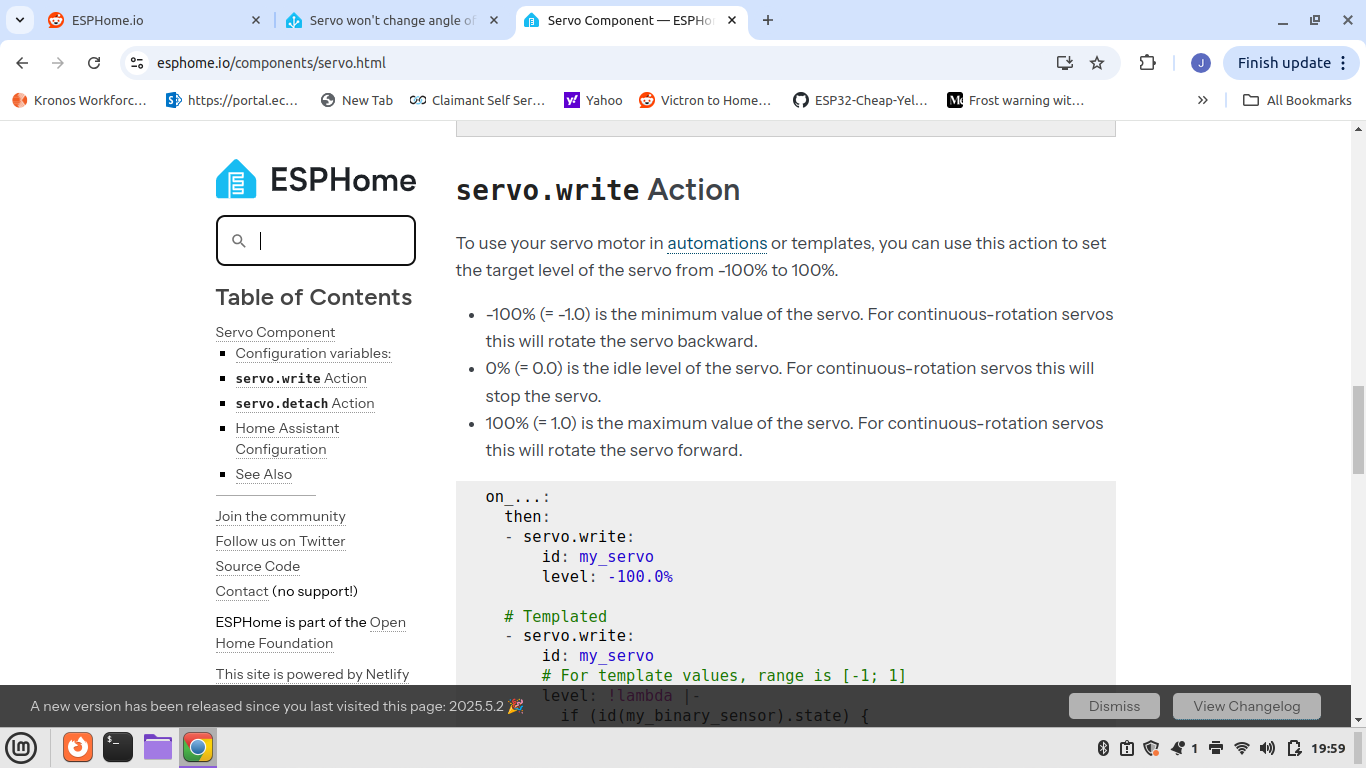
Task: Open the All Bookmarks folder
Action: [x=1297, y=100]
